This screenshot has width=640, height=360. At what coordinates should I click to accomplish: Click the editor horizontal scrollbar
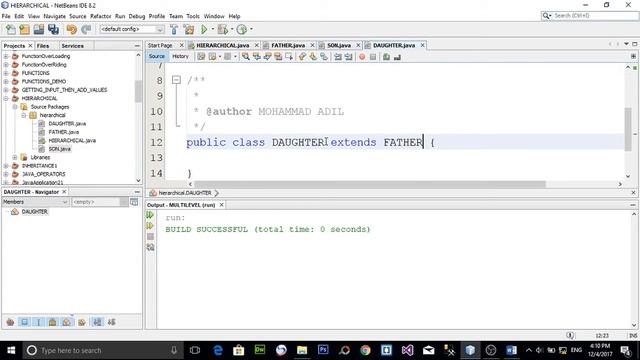(369, 184)
